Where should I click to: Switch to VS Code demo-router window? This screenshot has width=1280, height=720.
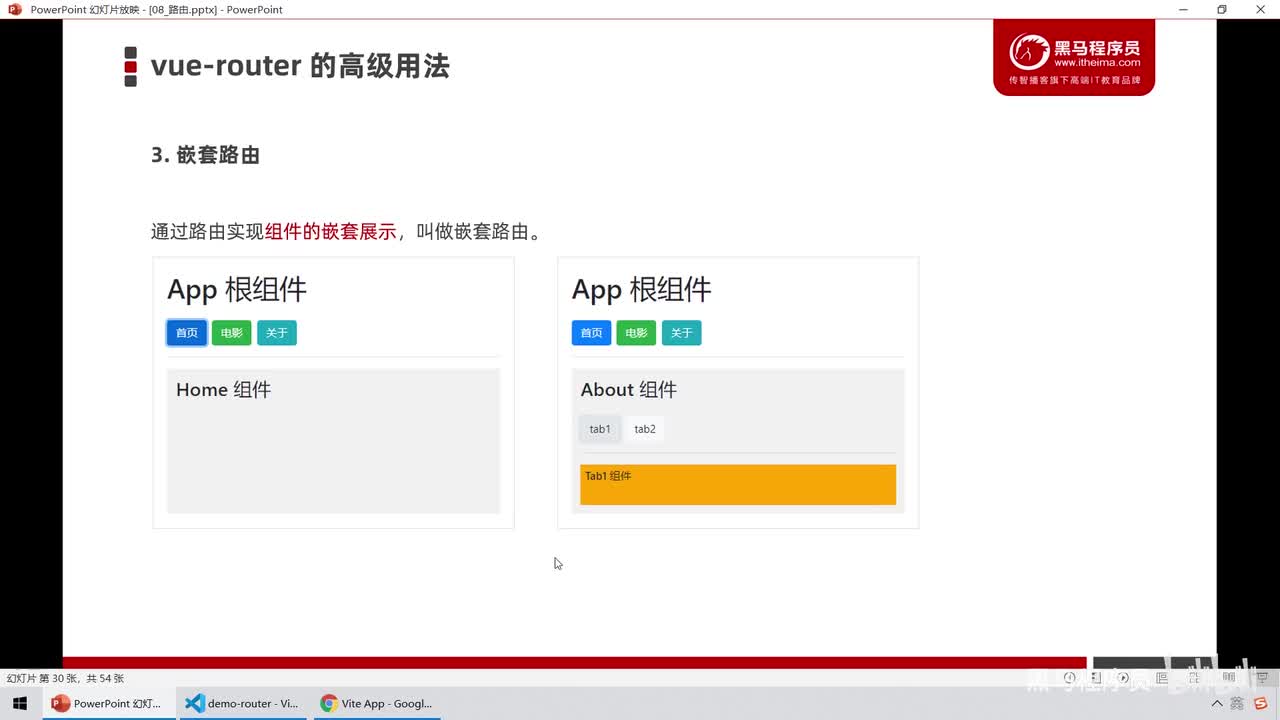click(243, 704)
